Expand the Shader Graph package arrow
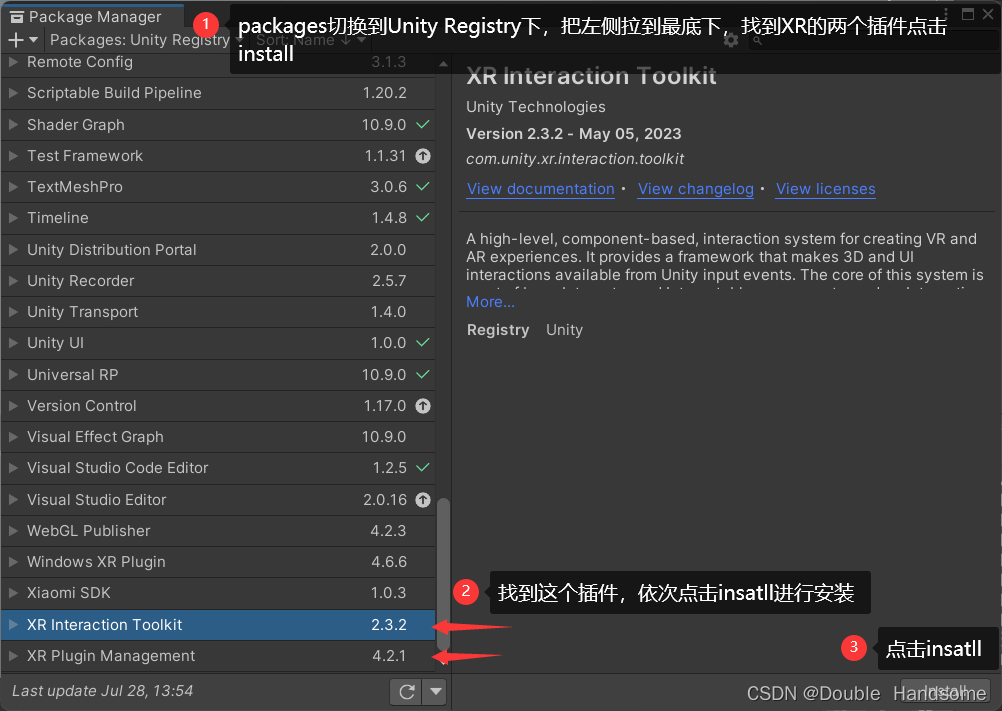 13,125
